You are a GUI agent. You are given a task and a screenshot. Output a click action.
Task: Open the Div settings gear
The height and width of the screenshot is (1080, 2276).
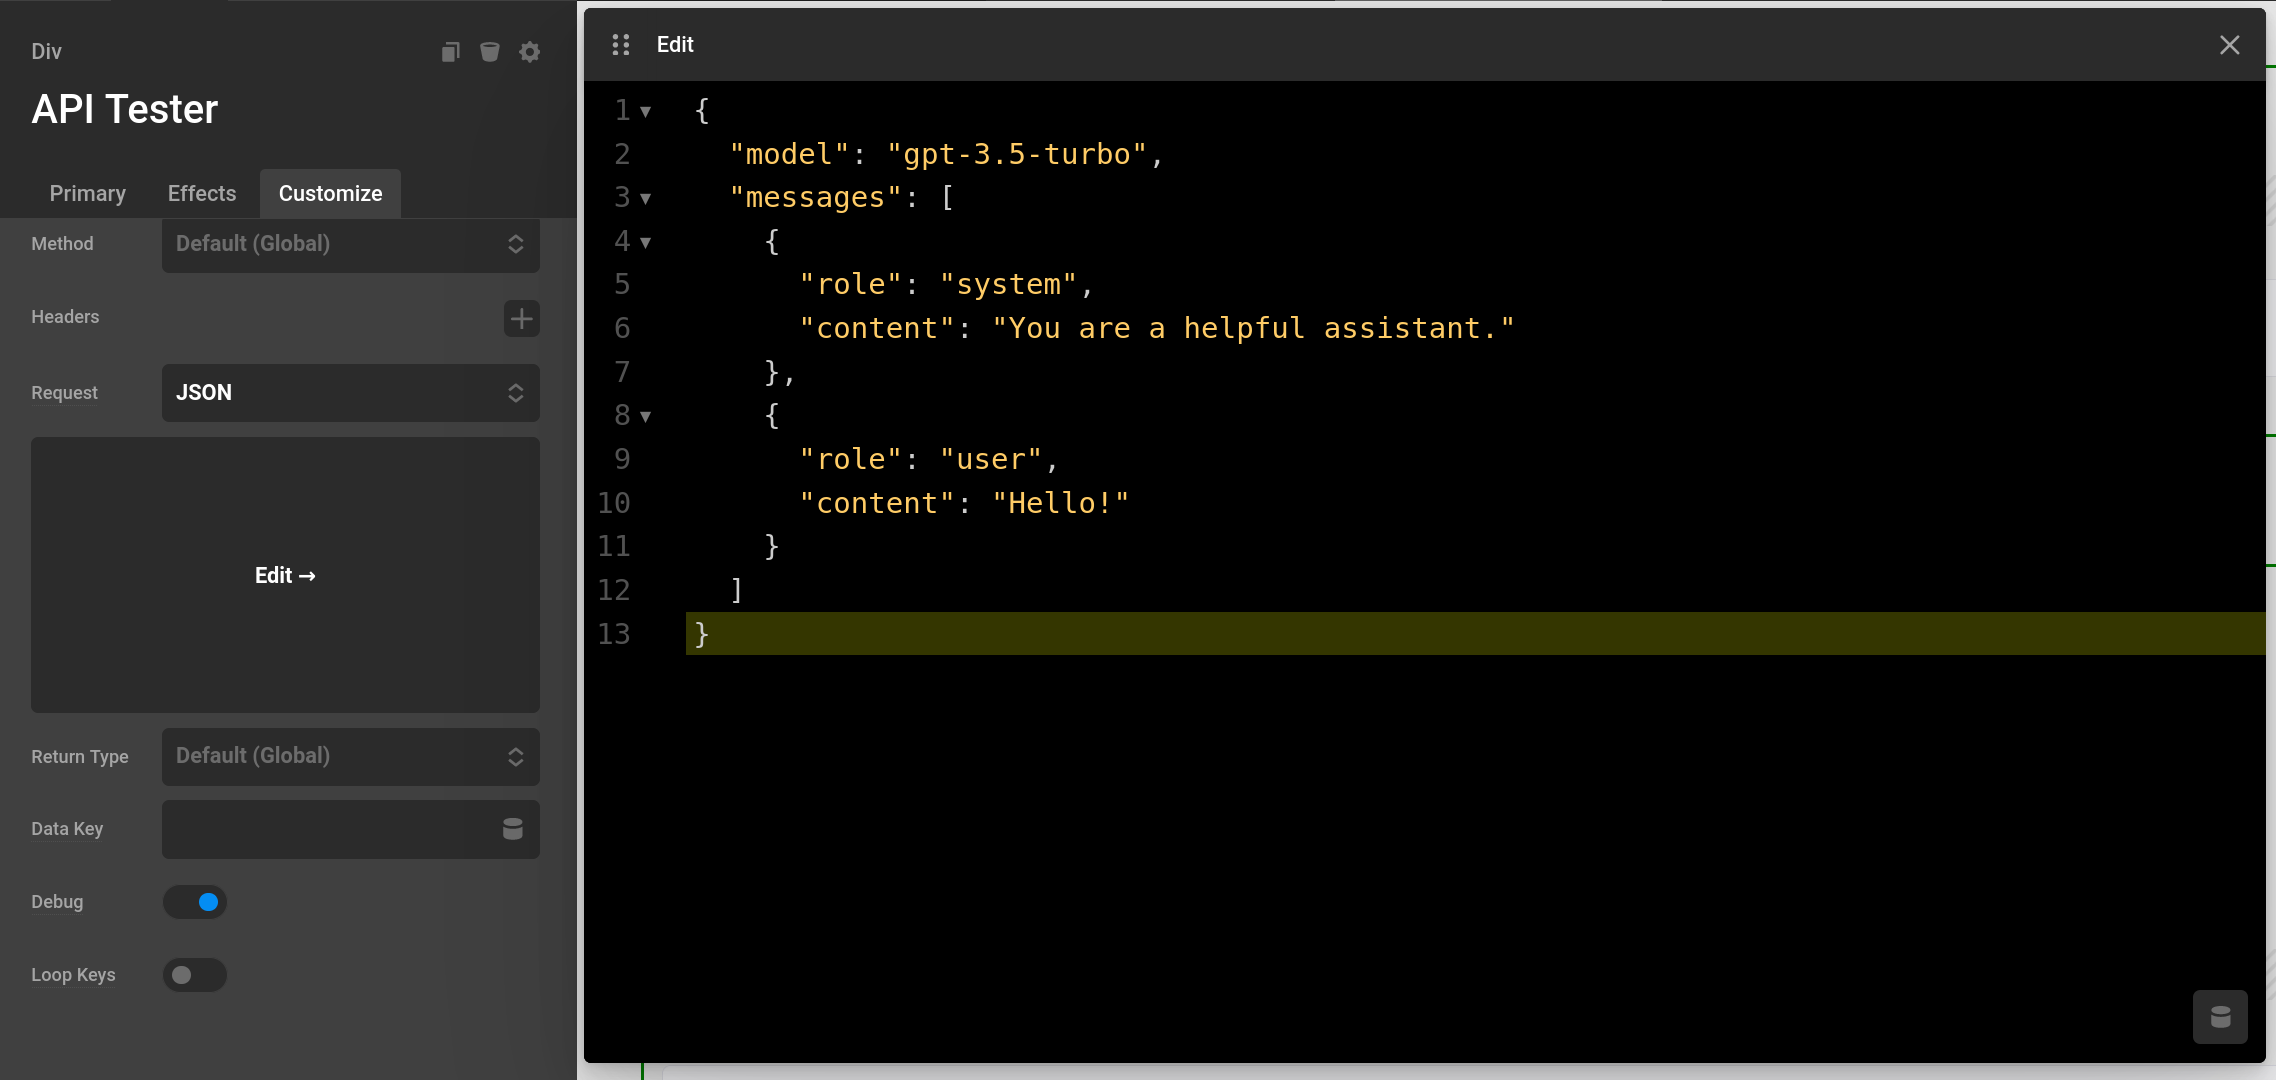click(530, 51)
